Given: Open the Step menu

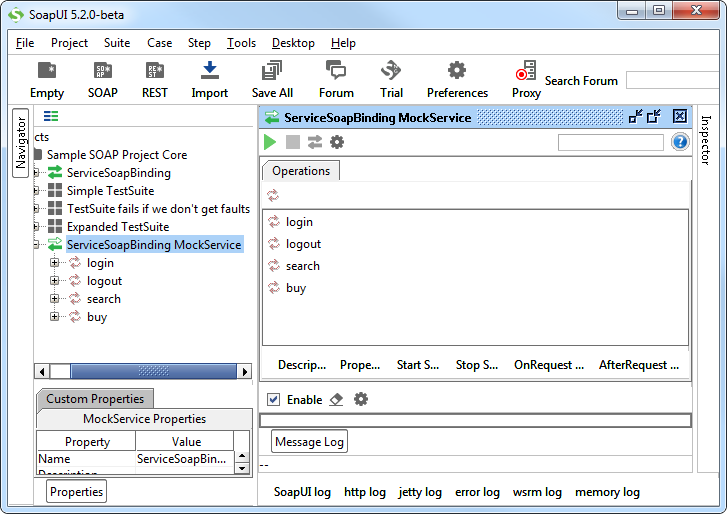Looking at the screenshot, I should pos(199,43).
